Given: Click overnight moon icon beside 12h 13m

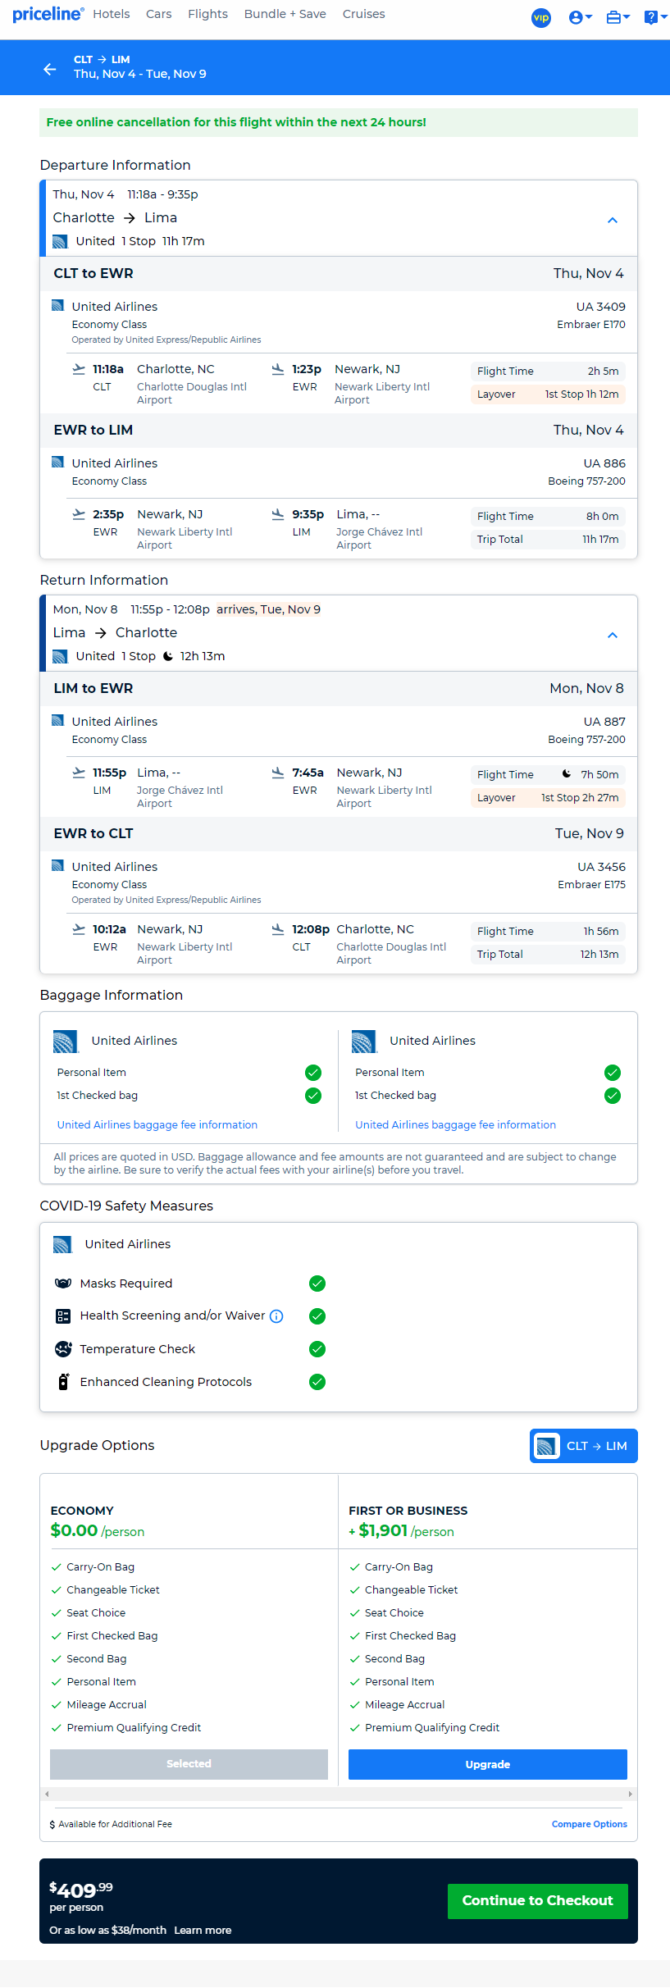Looking at the screenshot, I should (168, 656).
